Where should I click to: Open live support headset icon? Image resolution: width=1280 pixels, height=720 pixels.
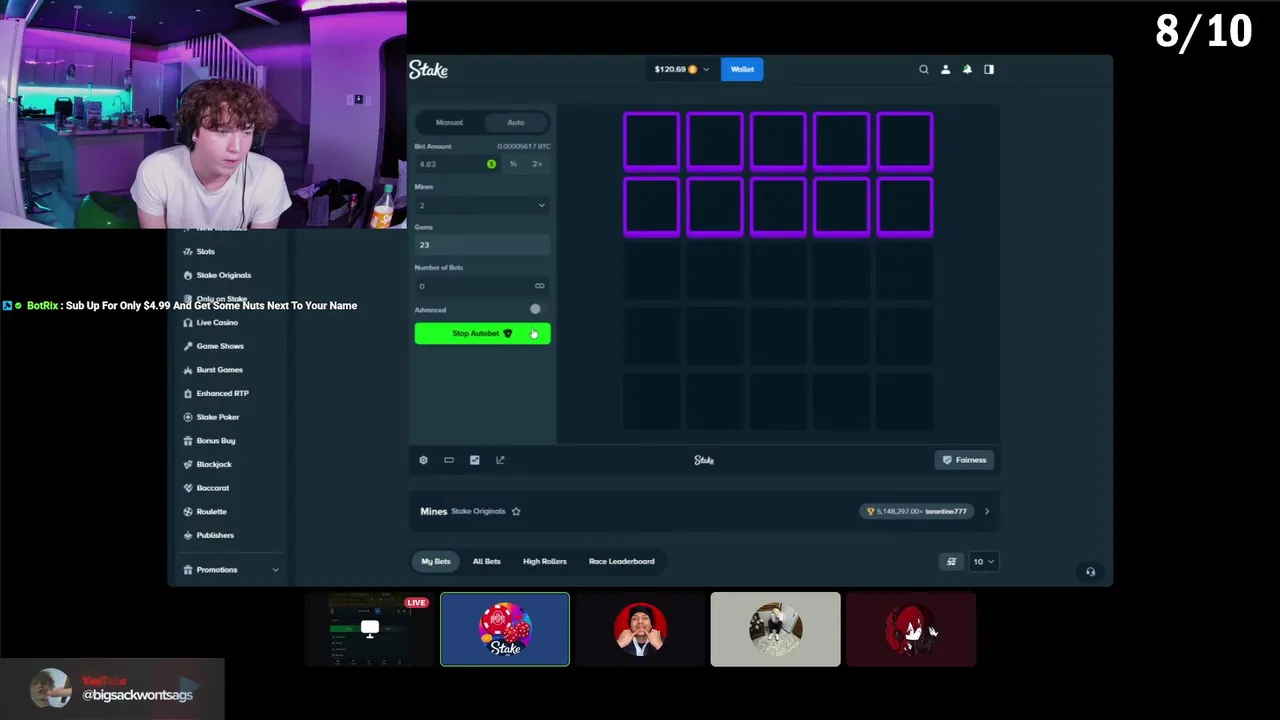(1090, 572)
